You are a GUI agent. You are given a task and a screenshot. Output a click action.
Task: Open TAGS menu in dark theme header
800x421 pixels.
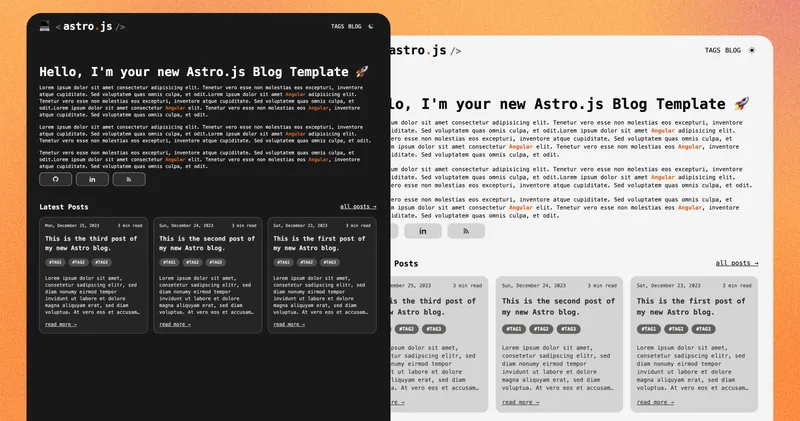coord(337,27)
